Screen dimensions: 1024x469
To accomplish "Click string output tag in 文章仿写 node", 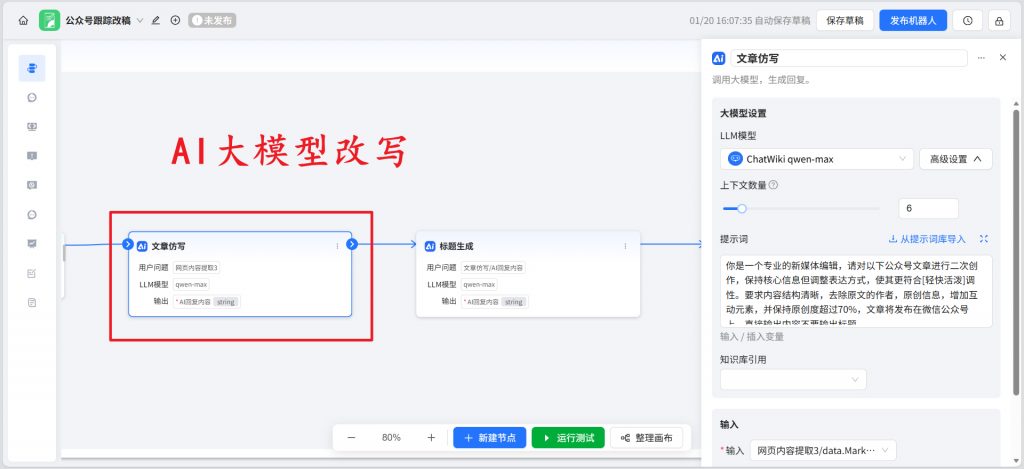I will [x=227, y=302].
